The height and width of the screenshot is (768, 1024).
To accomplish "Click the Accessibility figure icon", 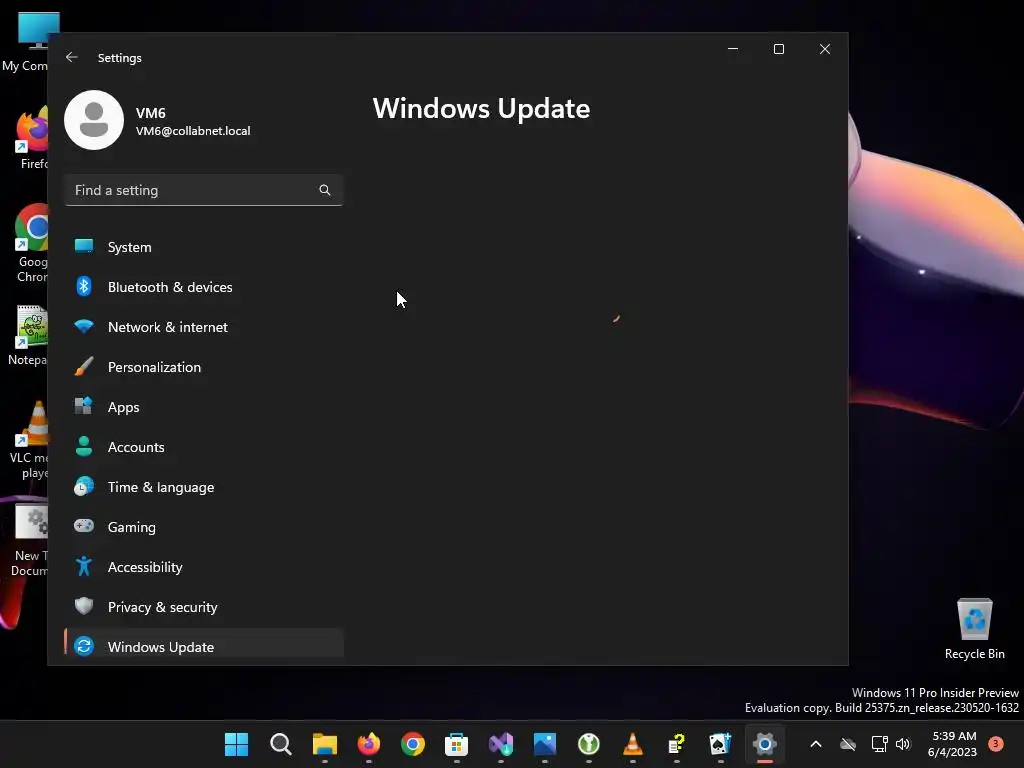I will (84, 566).
